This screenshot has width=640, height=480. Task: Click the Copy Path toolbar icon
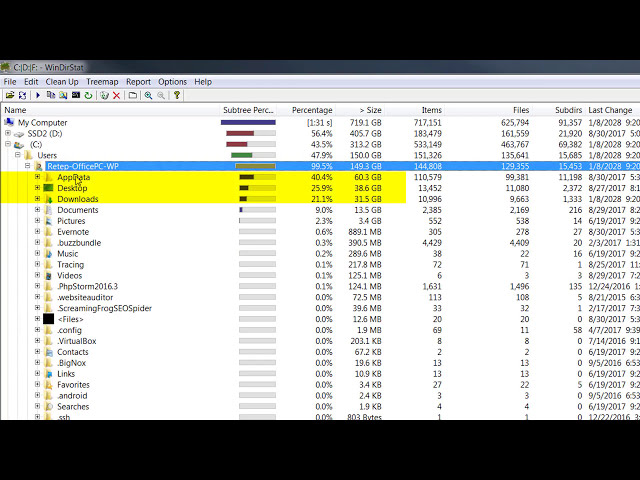[x=51, y=95]
